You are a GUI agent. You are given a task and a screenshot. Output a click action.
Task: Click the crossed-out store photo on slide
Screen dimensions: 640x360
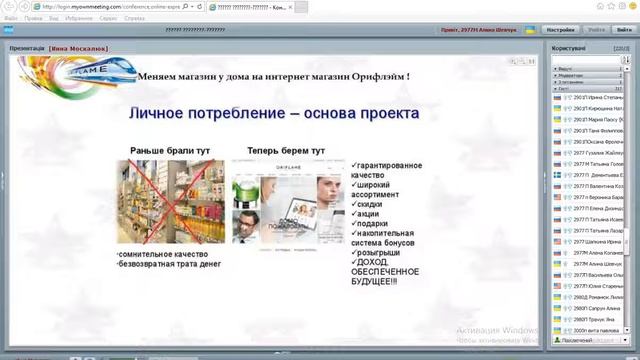point(171,202)
